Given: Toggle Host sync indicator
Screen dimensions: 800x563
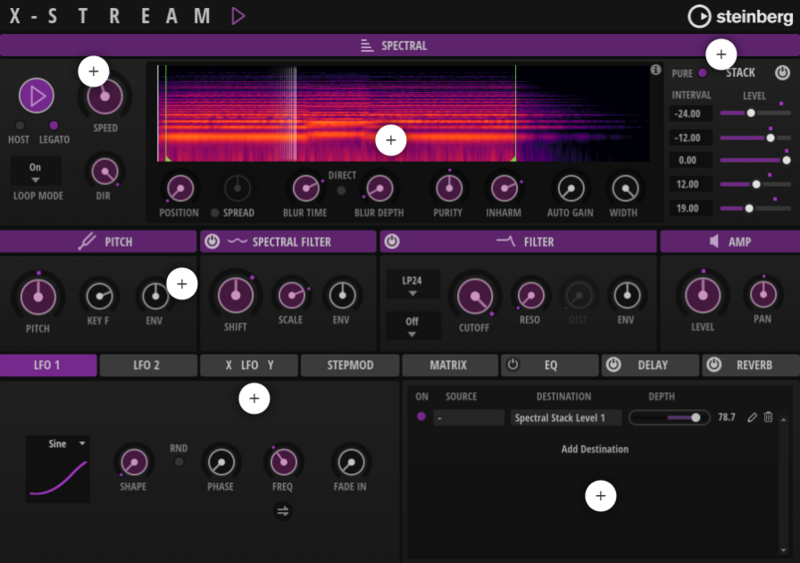Looking at the screenshot, I should tap(19, 126).
